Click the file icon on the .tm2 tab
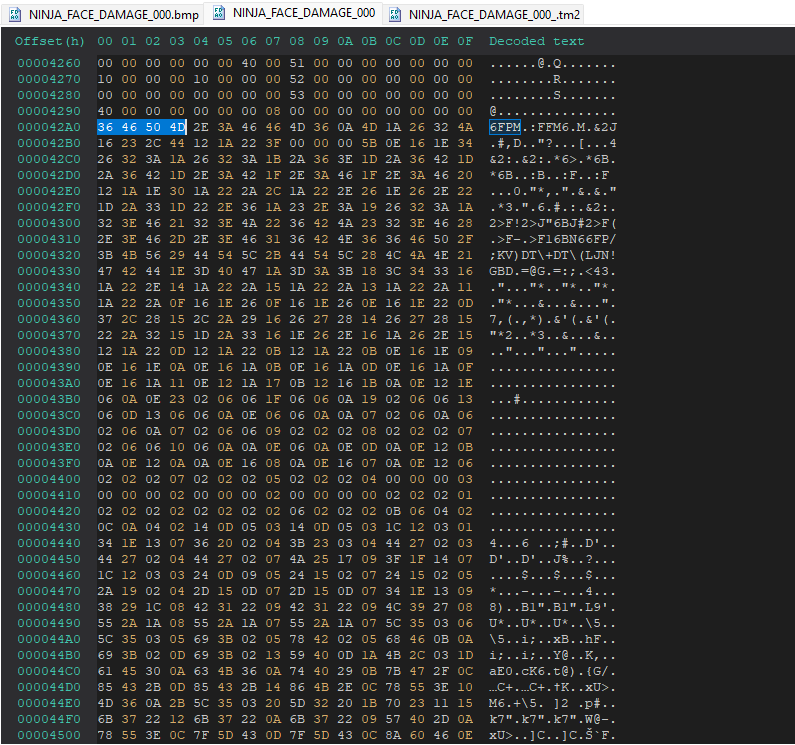 click(395, 14)
